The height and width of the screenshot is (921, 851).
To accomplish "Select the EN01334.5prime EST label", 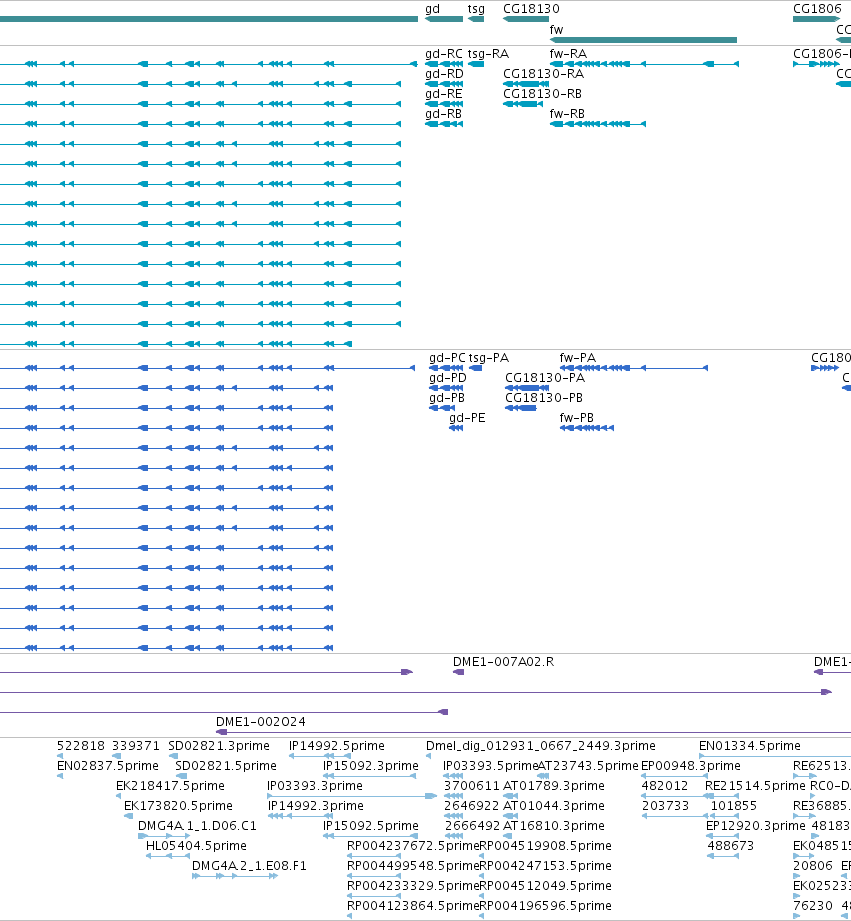I will pyautogui.click(x=750, y=746).
